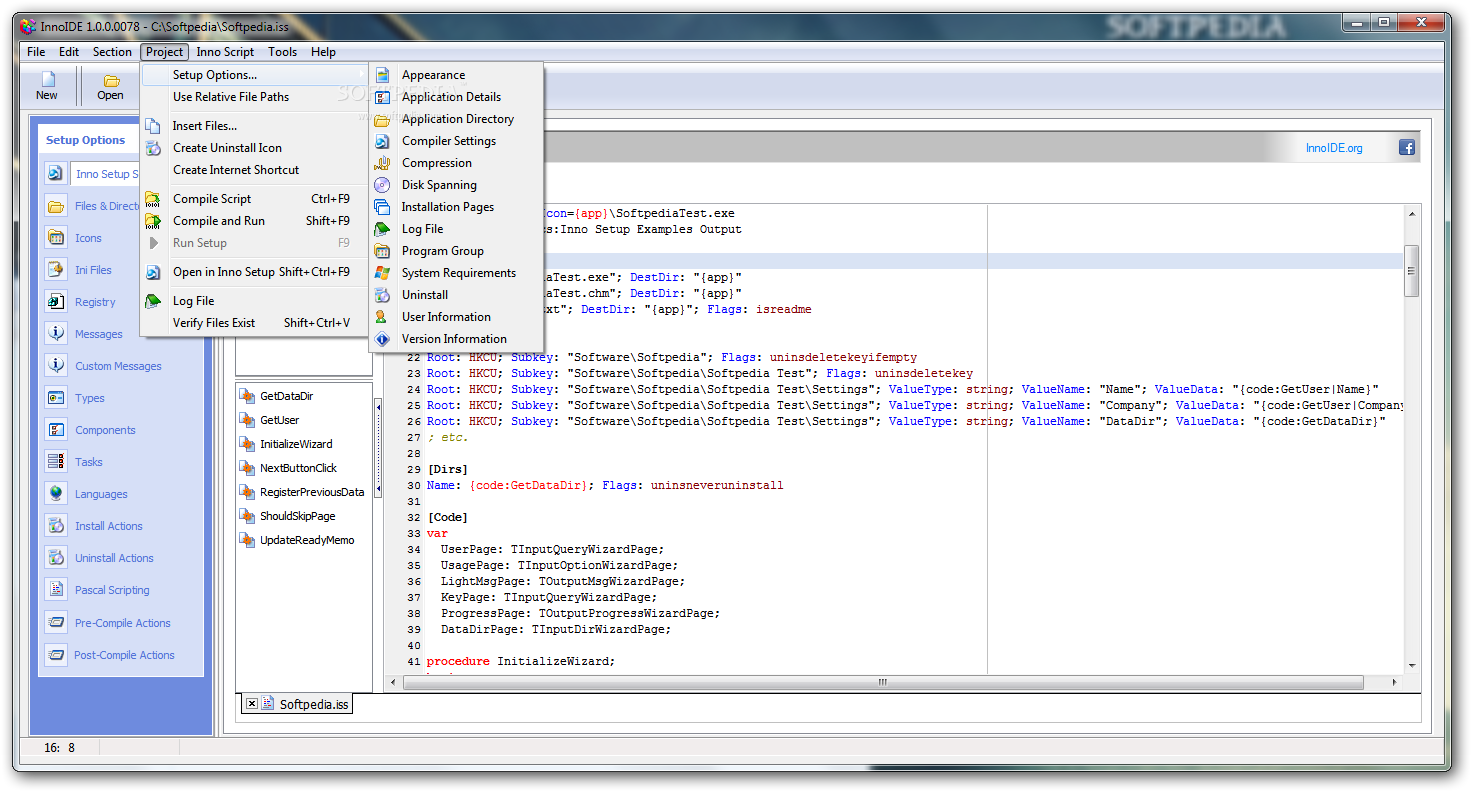Close the Softpedia.iss tab
This screenshot has width=1472, height=792.
pyautogui.click(x=251, y=704)
